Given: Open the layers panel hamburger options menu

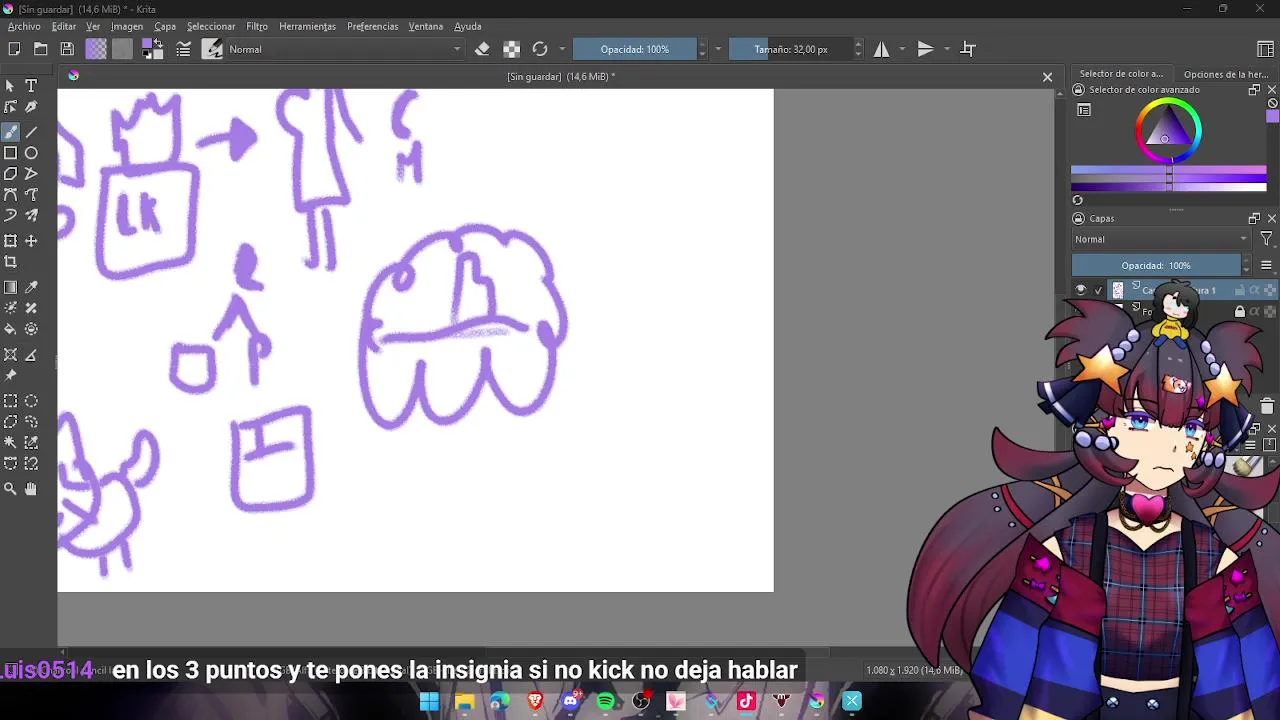Looking at the screenshot, I should click(1266, 265).
